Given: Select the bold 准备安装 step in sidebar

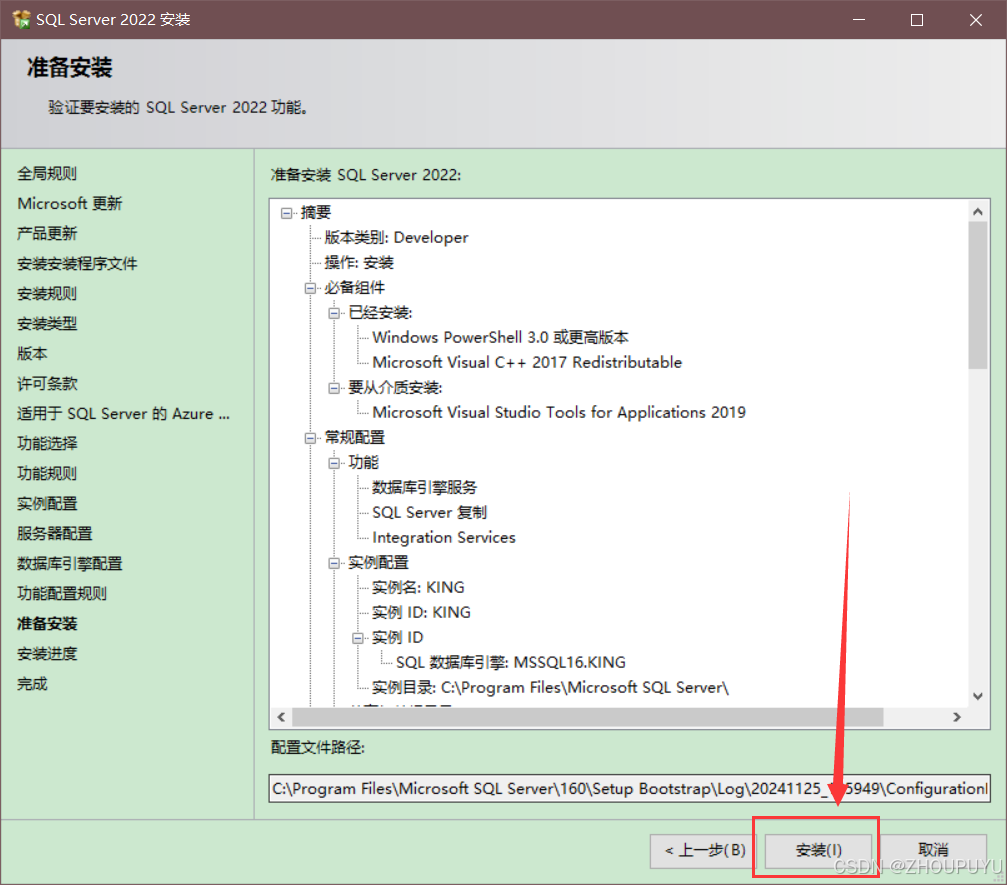Looking at the screenshot, I should pyautogui.click(x=47, y=624).
